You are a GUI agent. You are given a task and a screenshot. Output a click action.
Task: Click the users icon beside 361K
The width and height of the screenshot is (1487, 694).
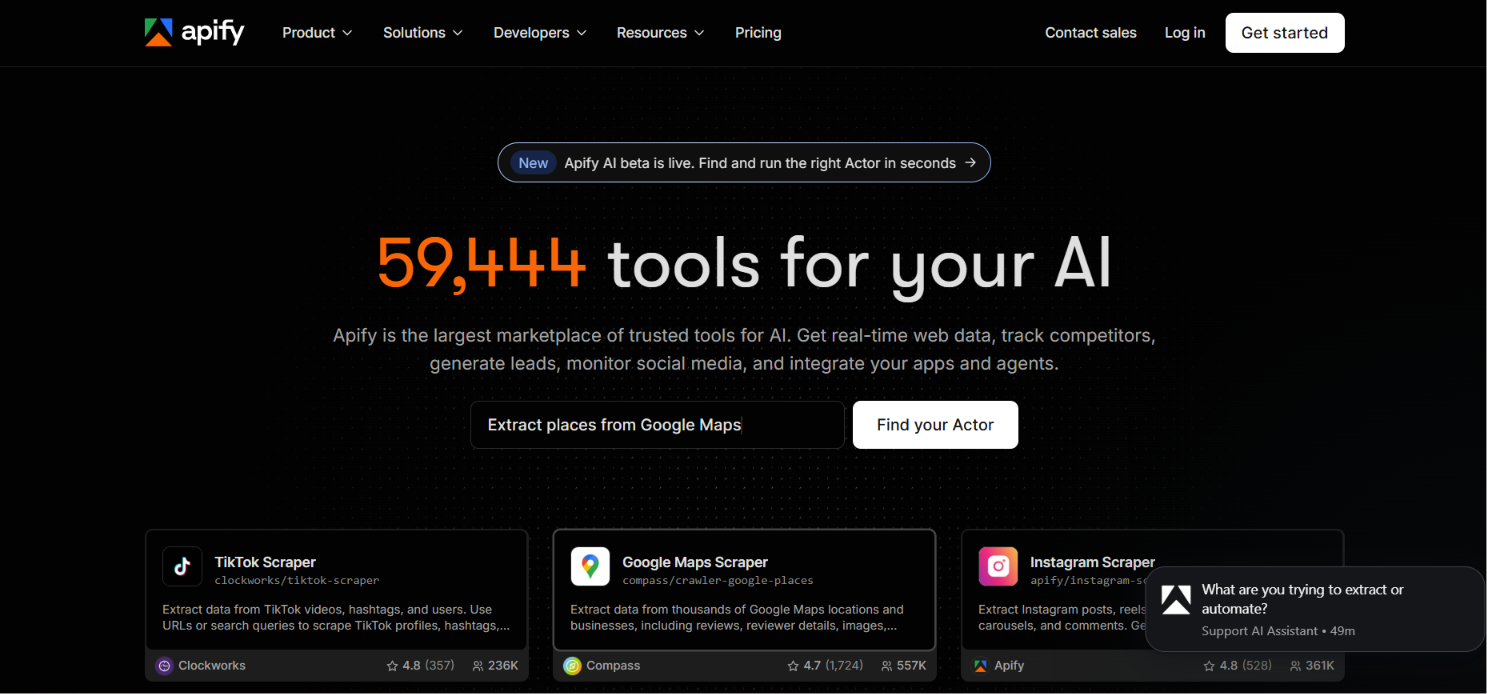pyautogui.click(x=1295, y=666)
